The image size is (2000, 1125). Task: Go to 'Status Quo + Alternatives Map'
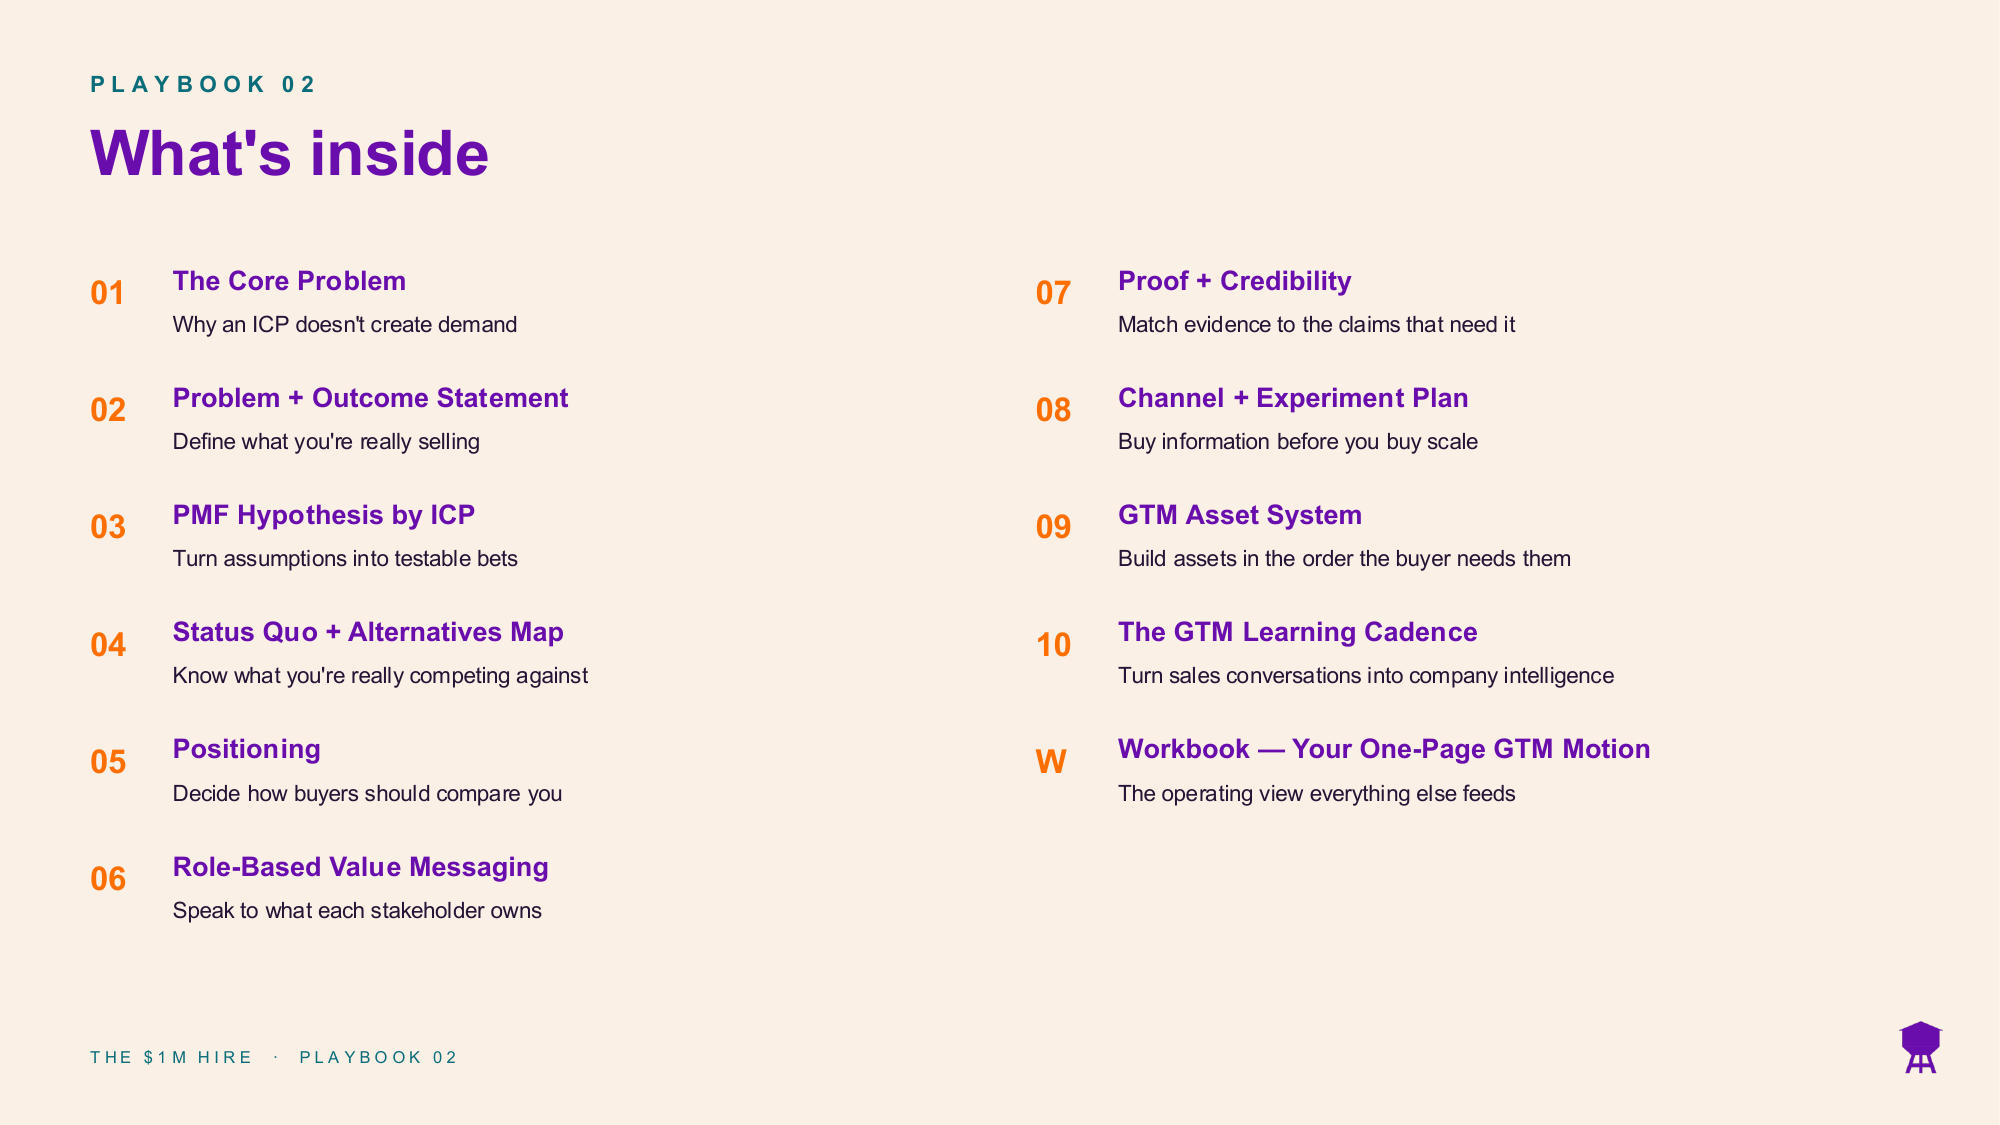click(368, 632)
